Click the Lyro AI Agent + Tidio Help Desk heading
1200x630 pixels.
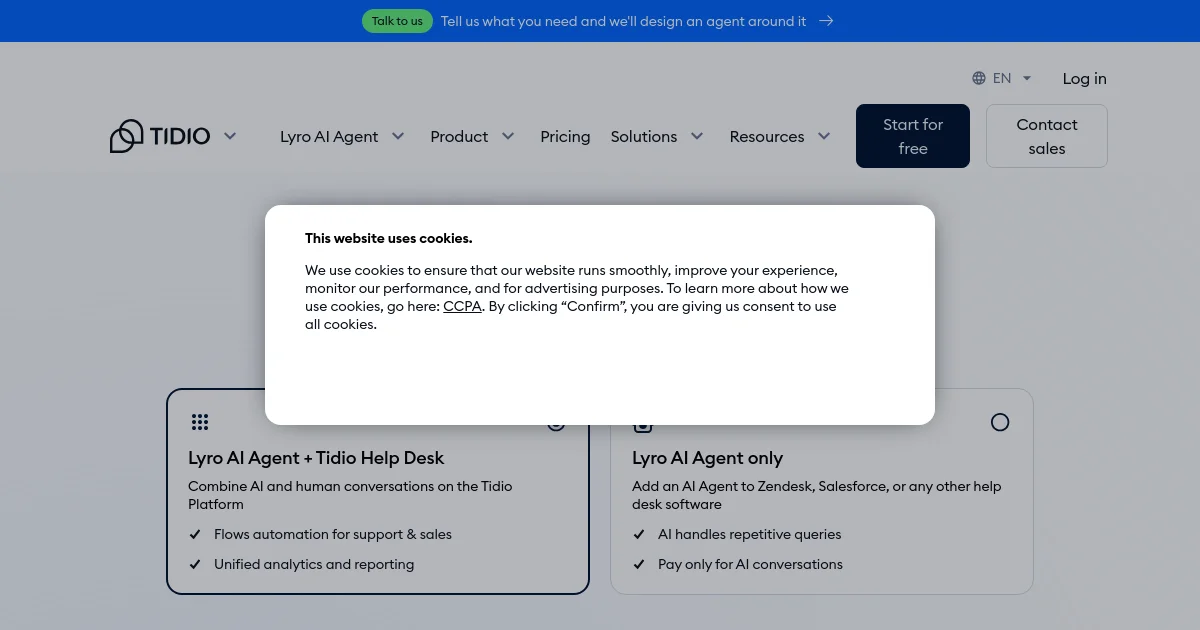pyautogui.click(x=316, y=458)
